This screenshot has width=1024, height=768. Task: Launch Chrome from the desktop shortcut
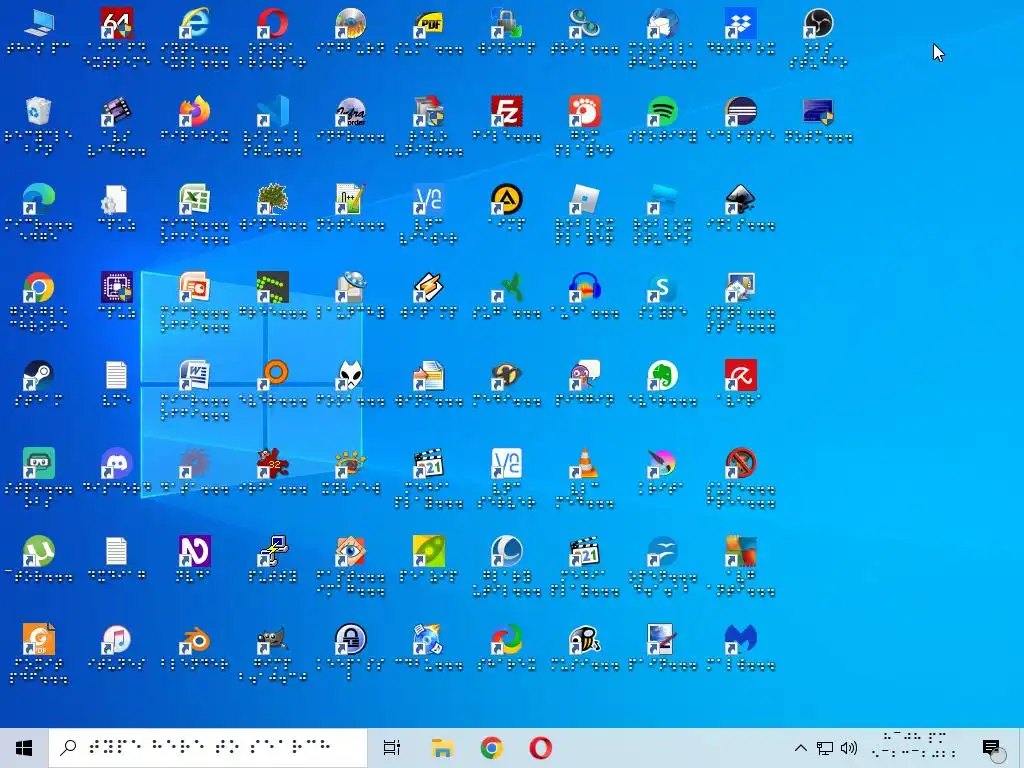(38, 287)
